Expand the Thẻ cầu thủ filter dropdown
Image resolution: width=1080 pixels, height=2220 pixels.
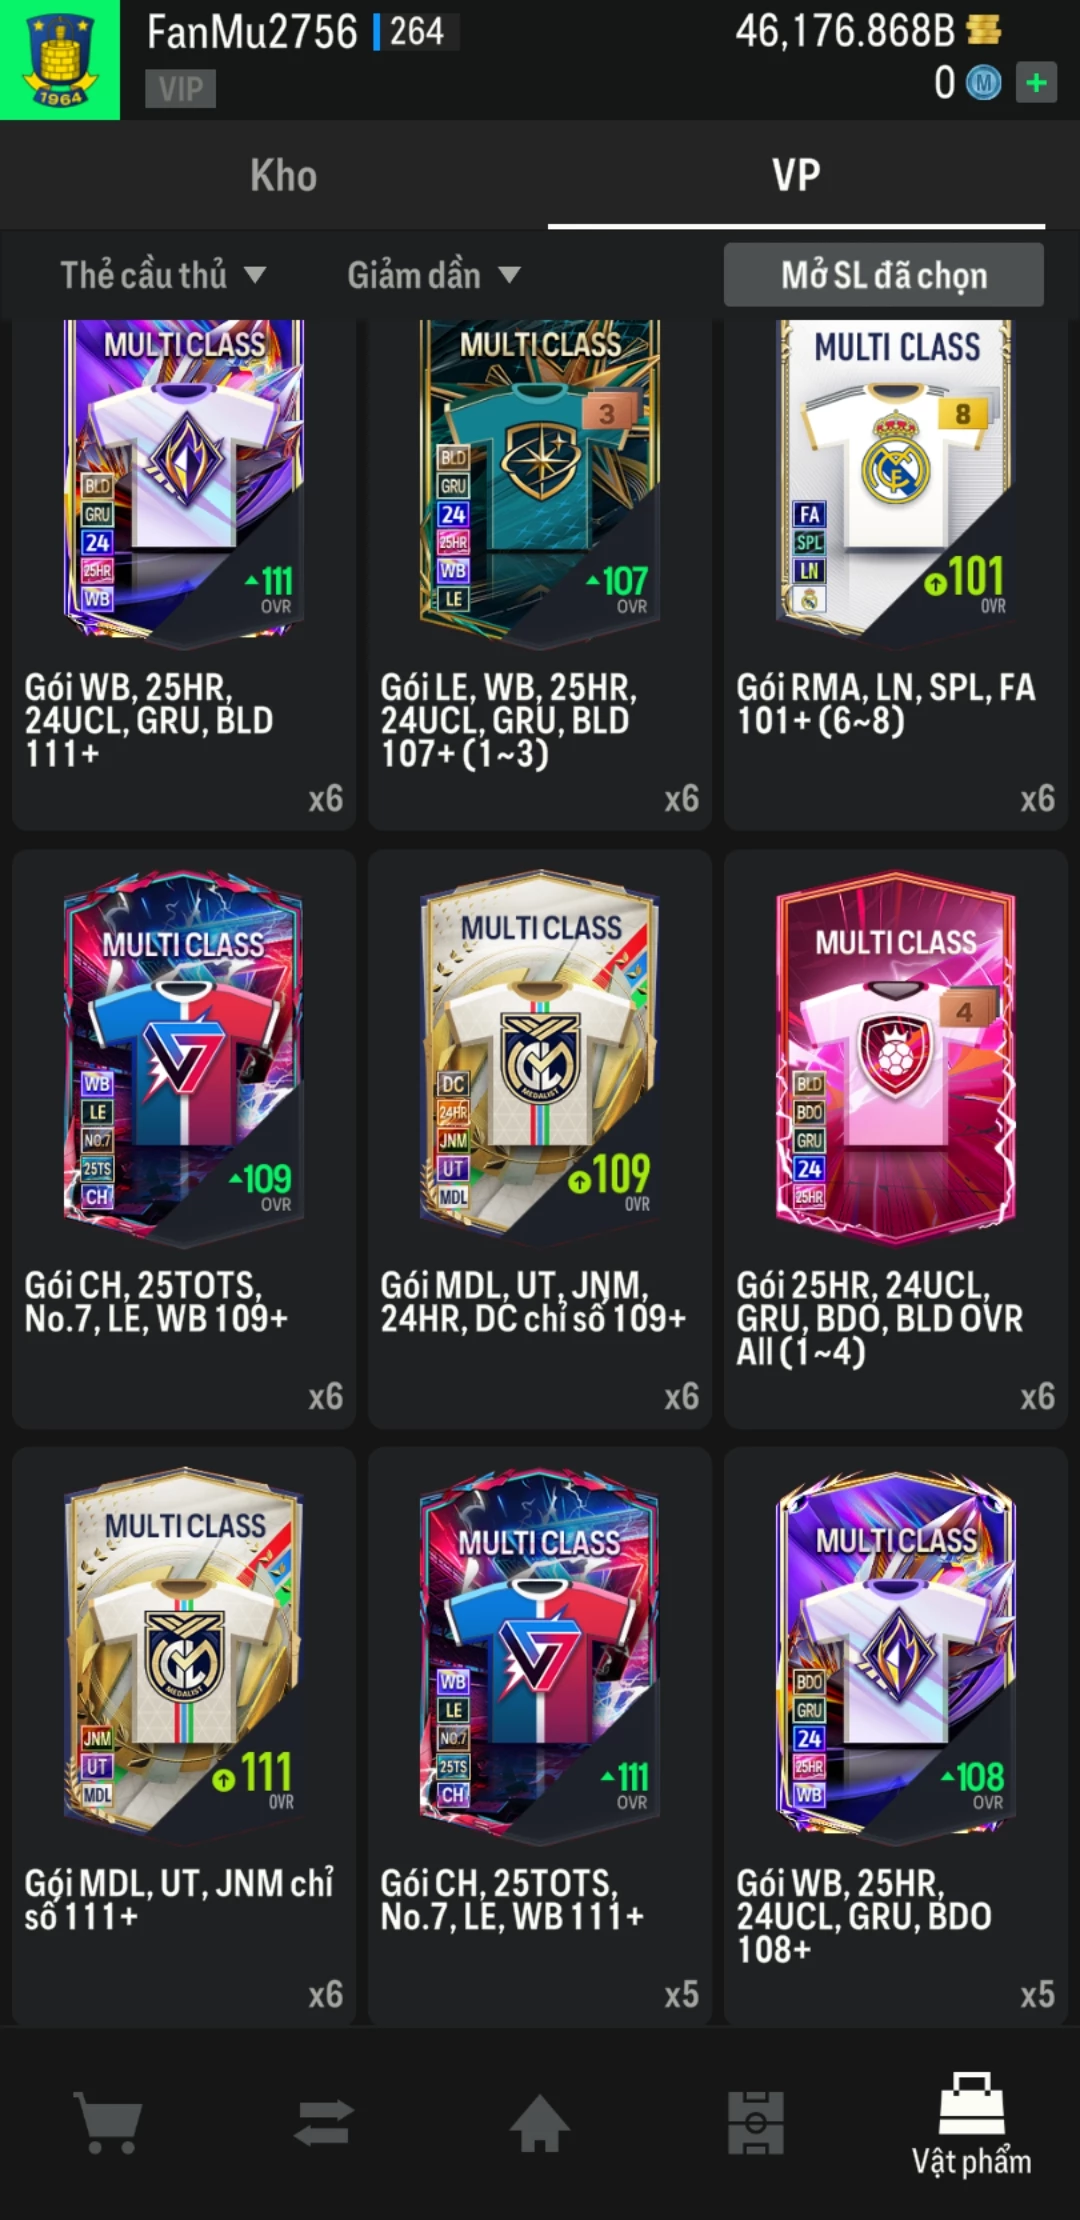pyautogui.click(x=163, y=275)
